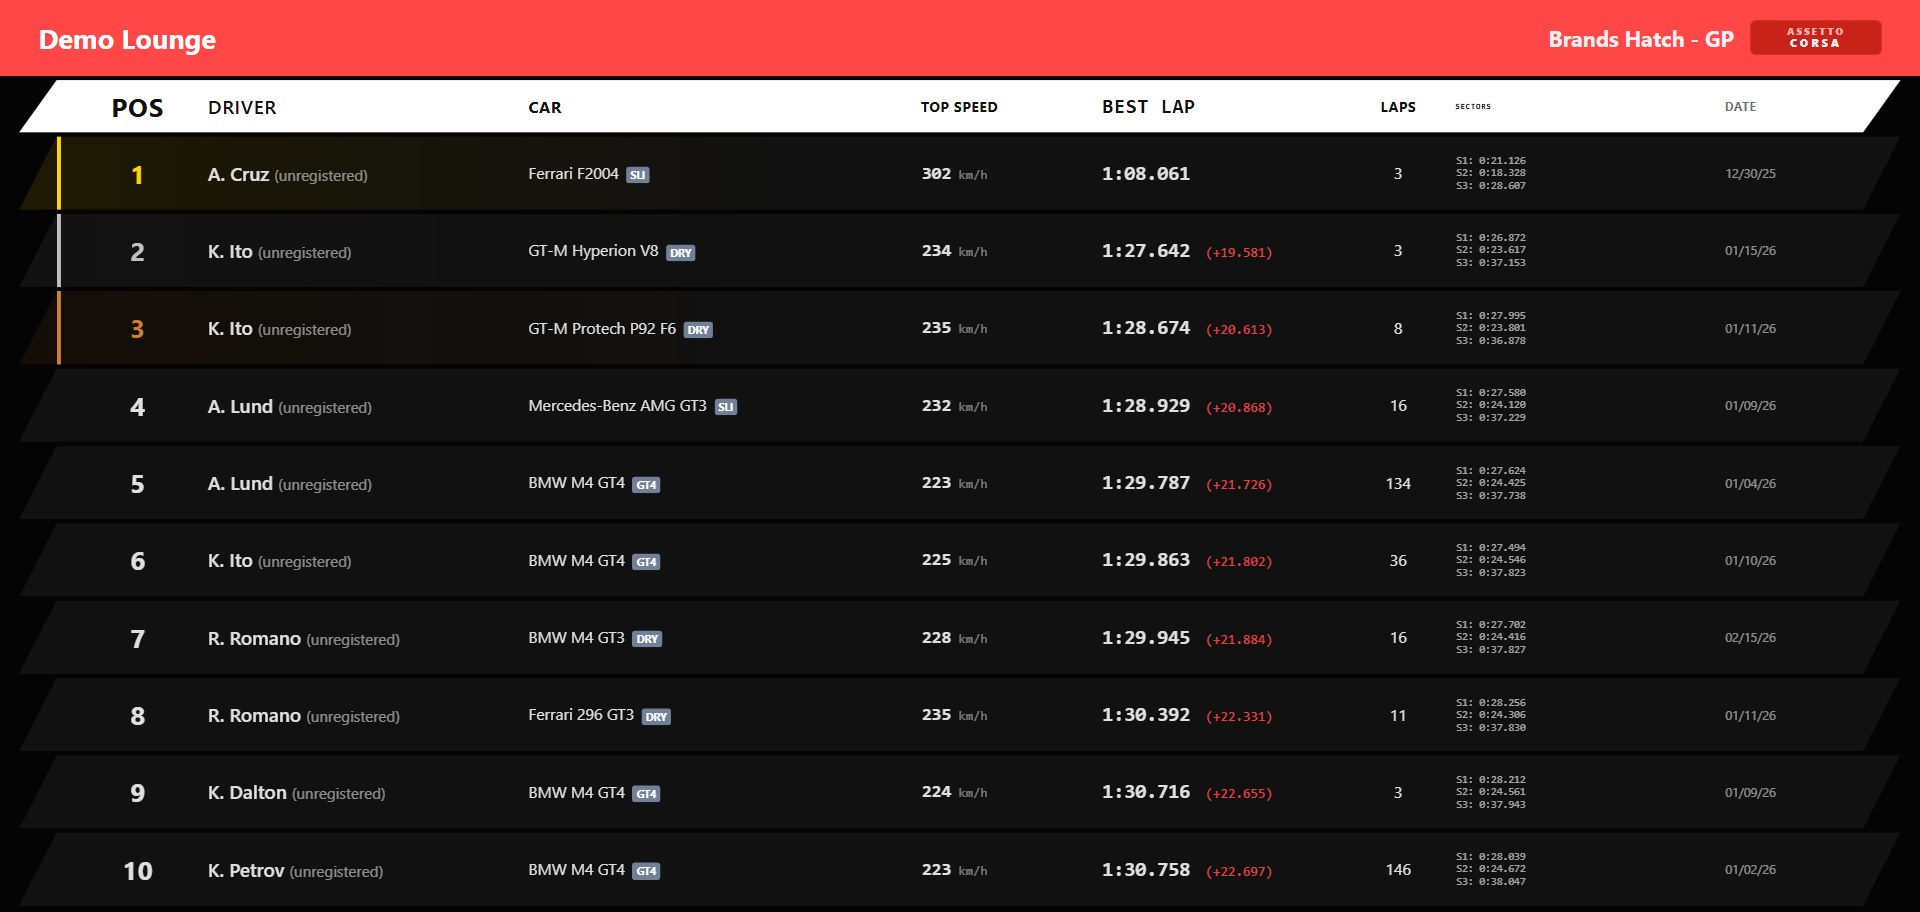The width and height of the screenshot is (1920, 912).
Task: Click the DRY badge beside GT-M Protech P92 F6
Action: pyautogui.click(x=698, y=330)
